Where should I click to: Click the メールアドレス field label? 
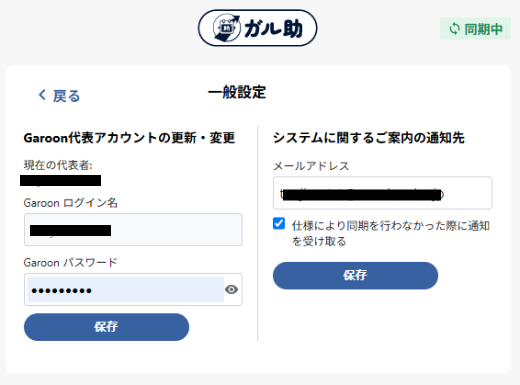tap(311, 166)
